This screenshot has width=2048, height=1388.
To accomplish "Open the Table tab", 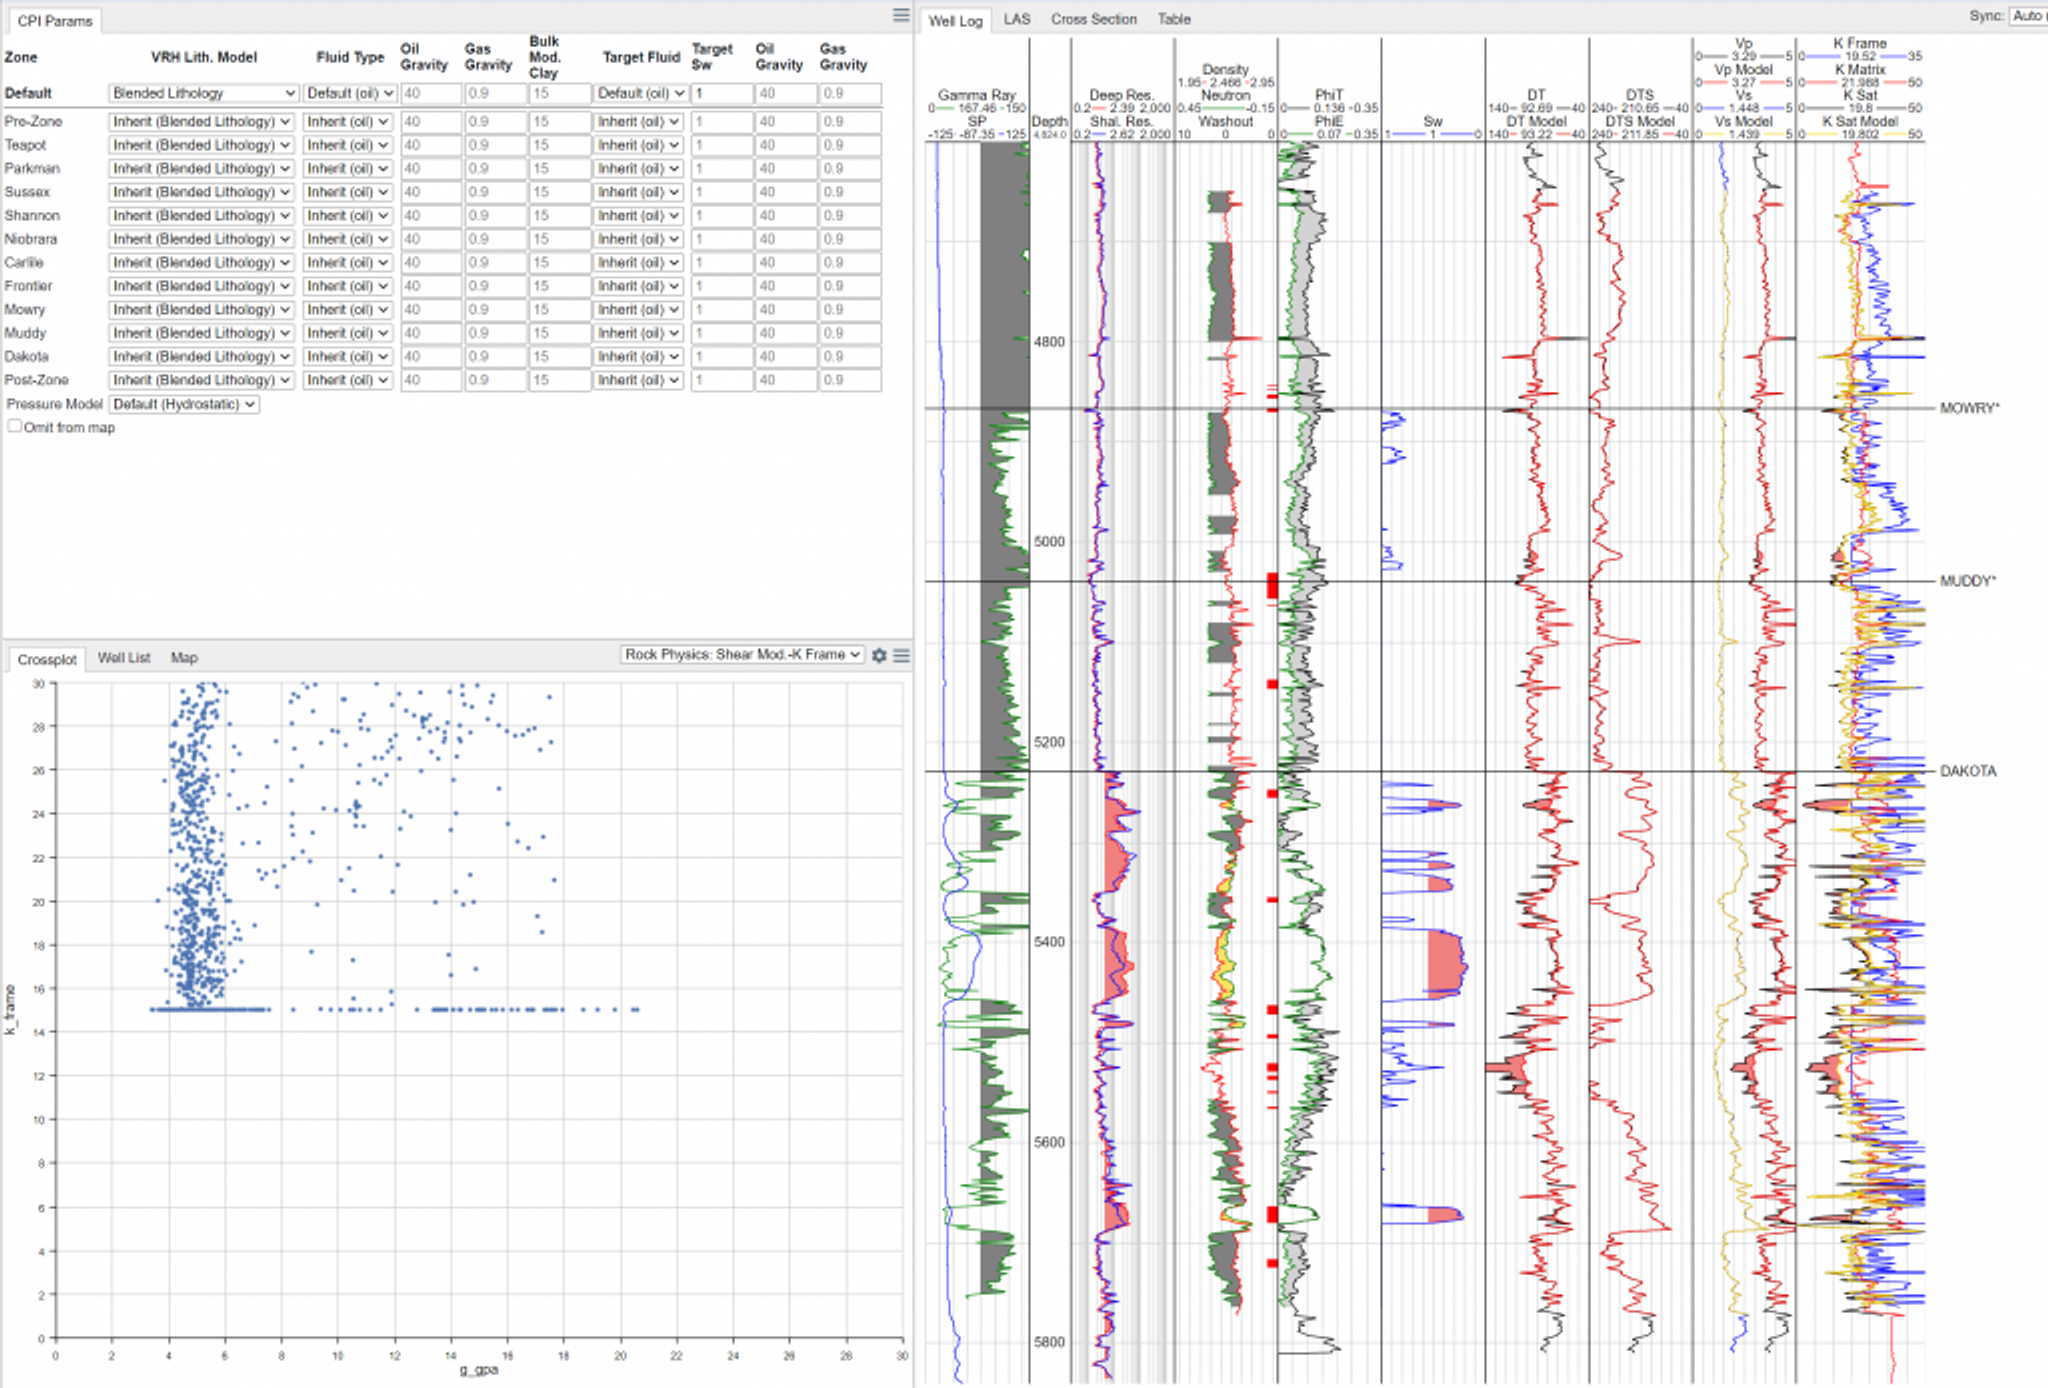I will click(x=1174, y=19).
